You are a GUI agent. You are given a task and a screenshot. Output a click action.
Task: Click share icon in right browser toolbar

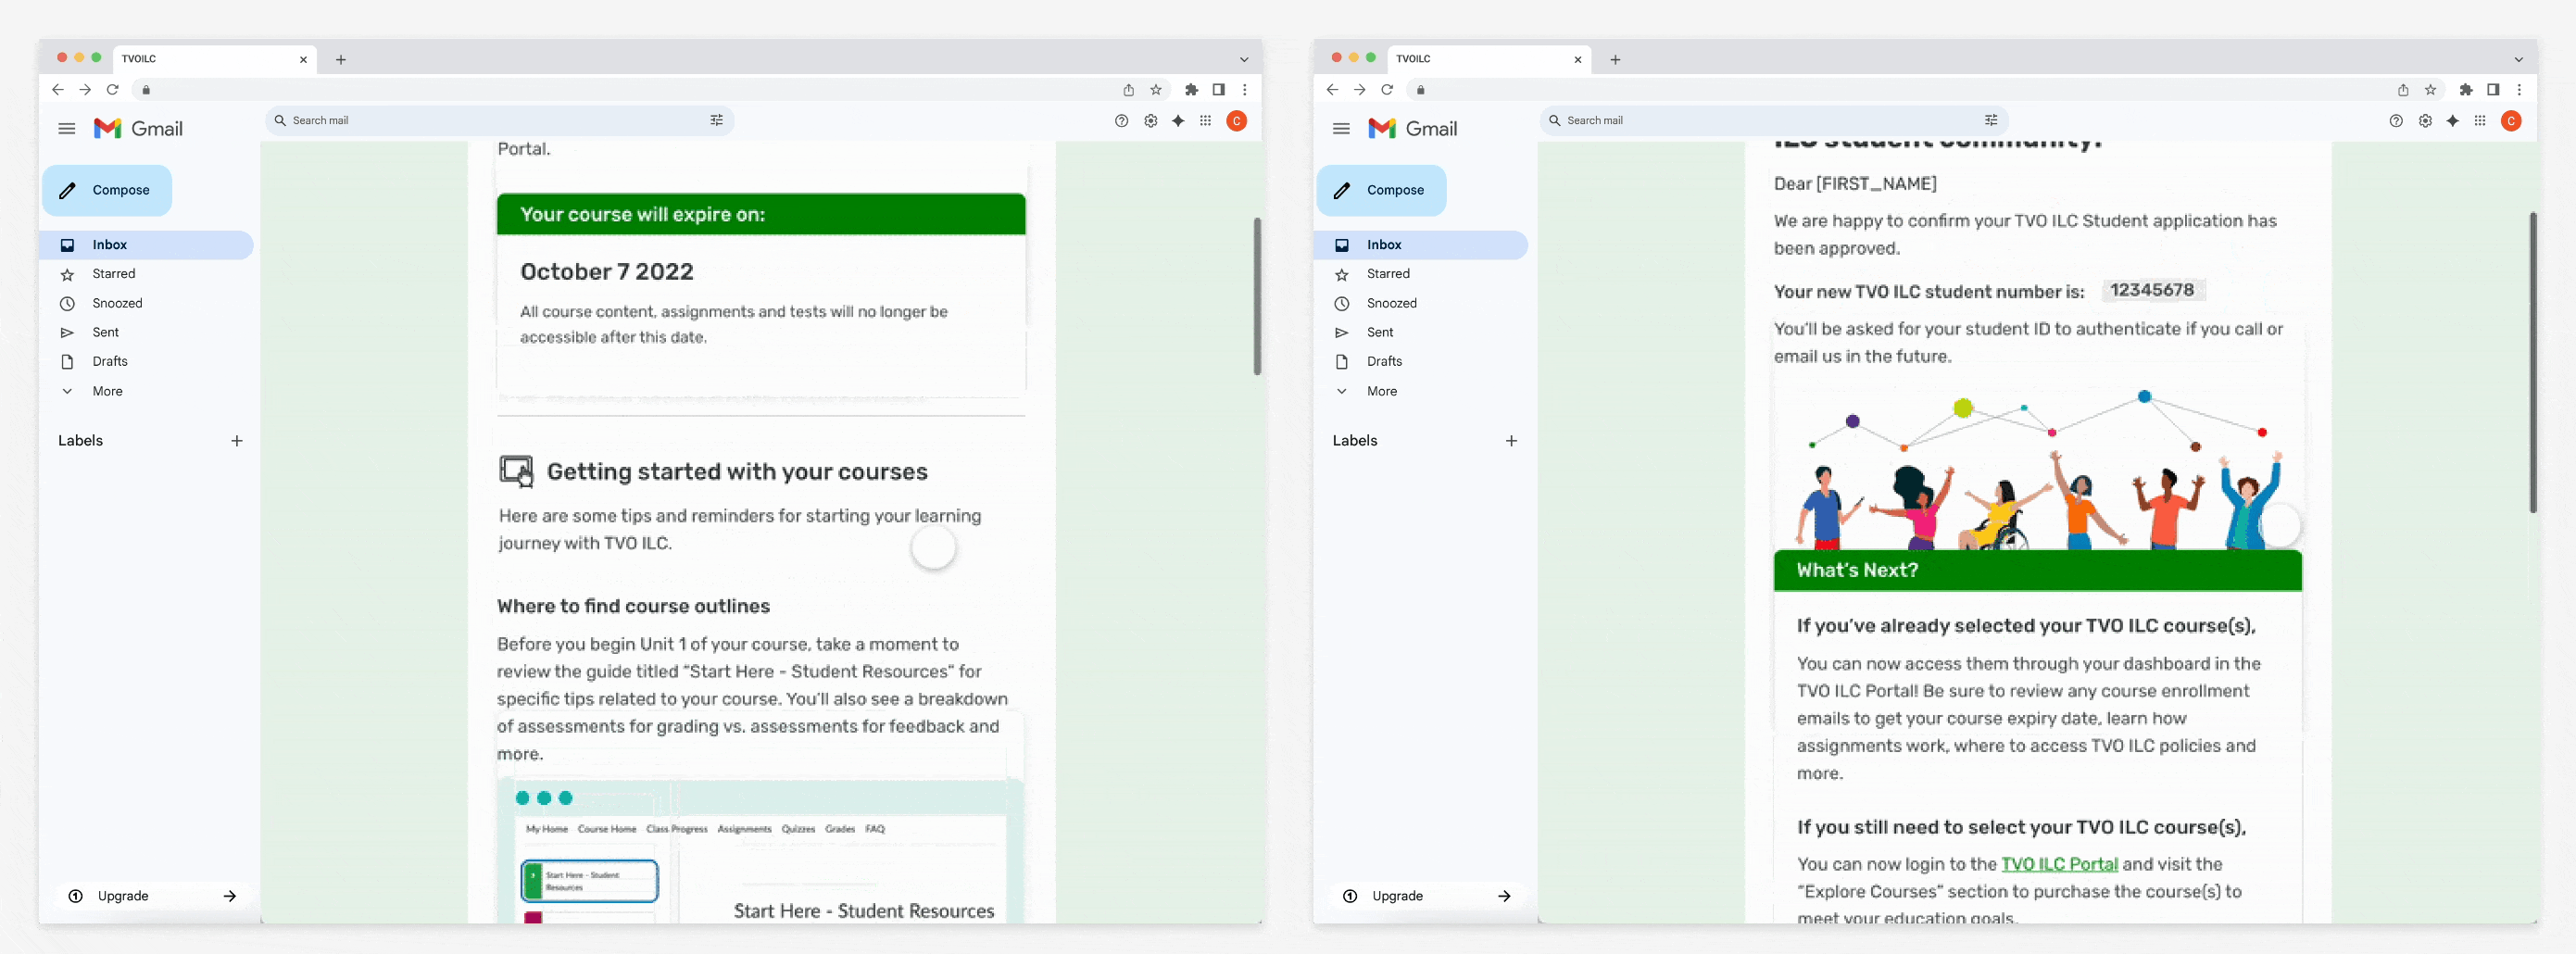[x=2403, y=90]
